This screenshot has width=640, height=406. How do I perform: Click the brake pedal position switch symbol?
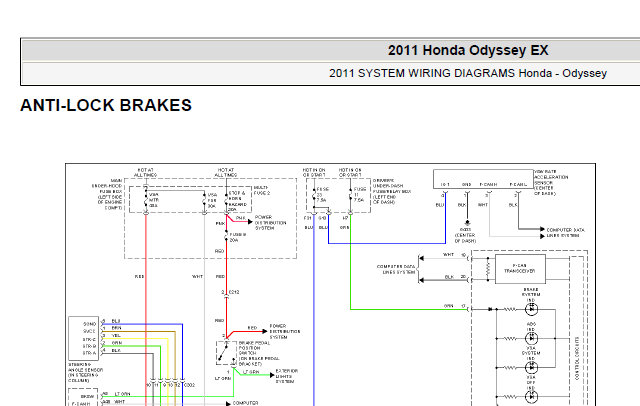pyautogui.click(x=226, y=353)
